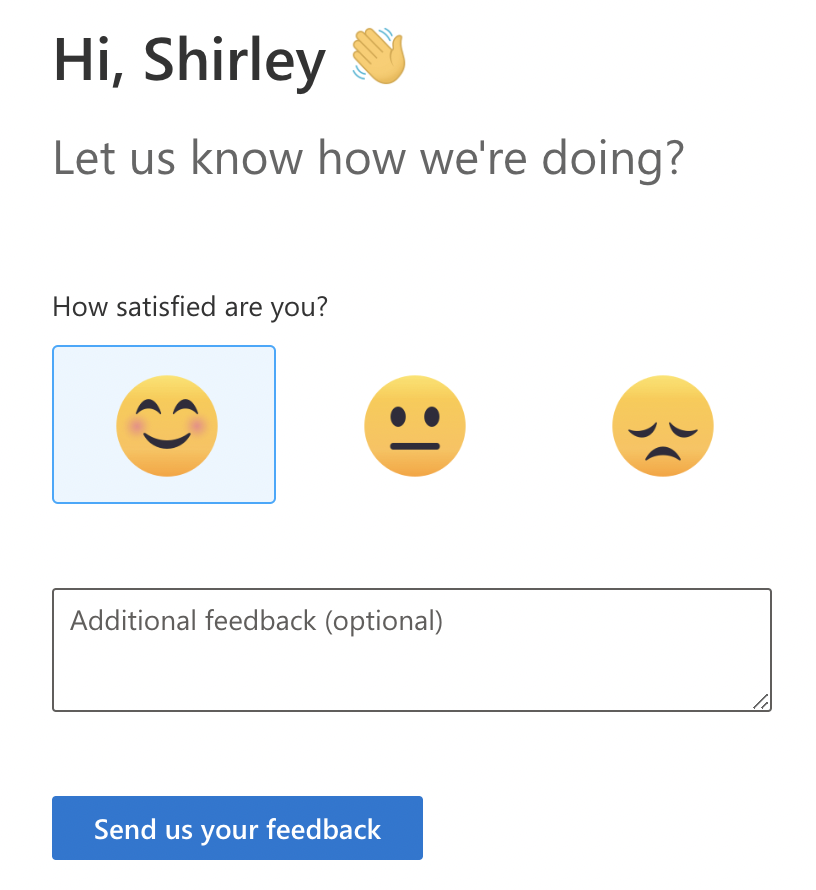Click the 'Additional feedback (optional)' placeholder text
This screenshot has height=890, width=816.
click(256, 621)
